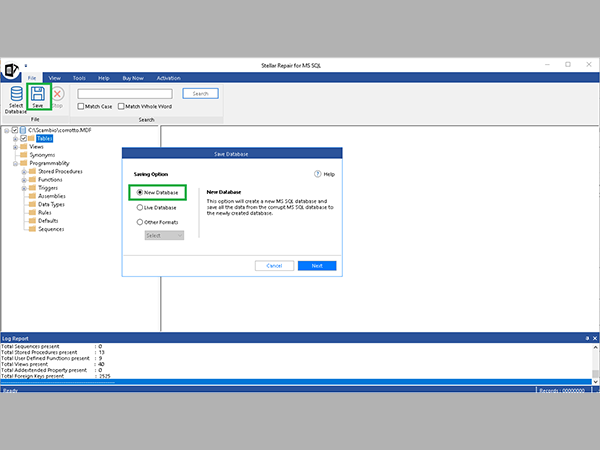Expand the Views tree node
The width and height of the screenshot is (600, 450).
(x=15, y=147)
